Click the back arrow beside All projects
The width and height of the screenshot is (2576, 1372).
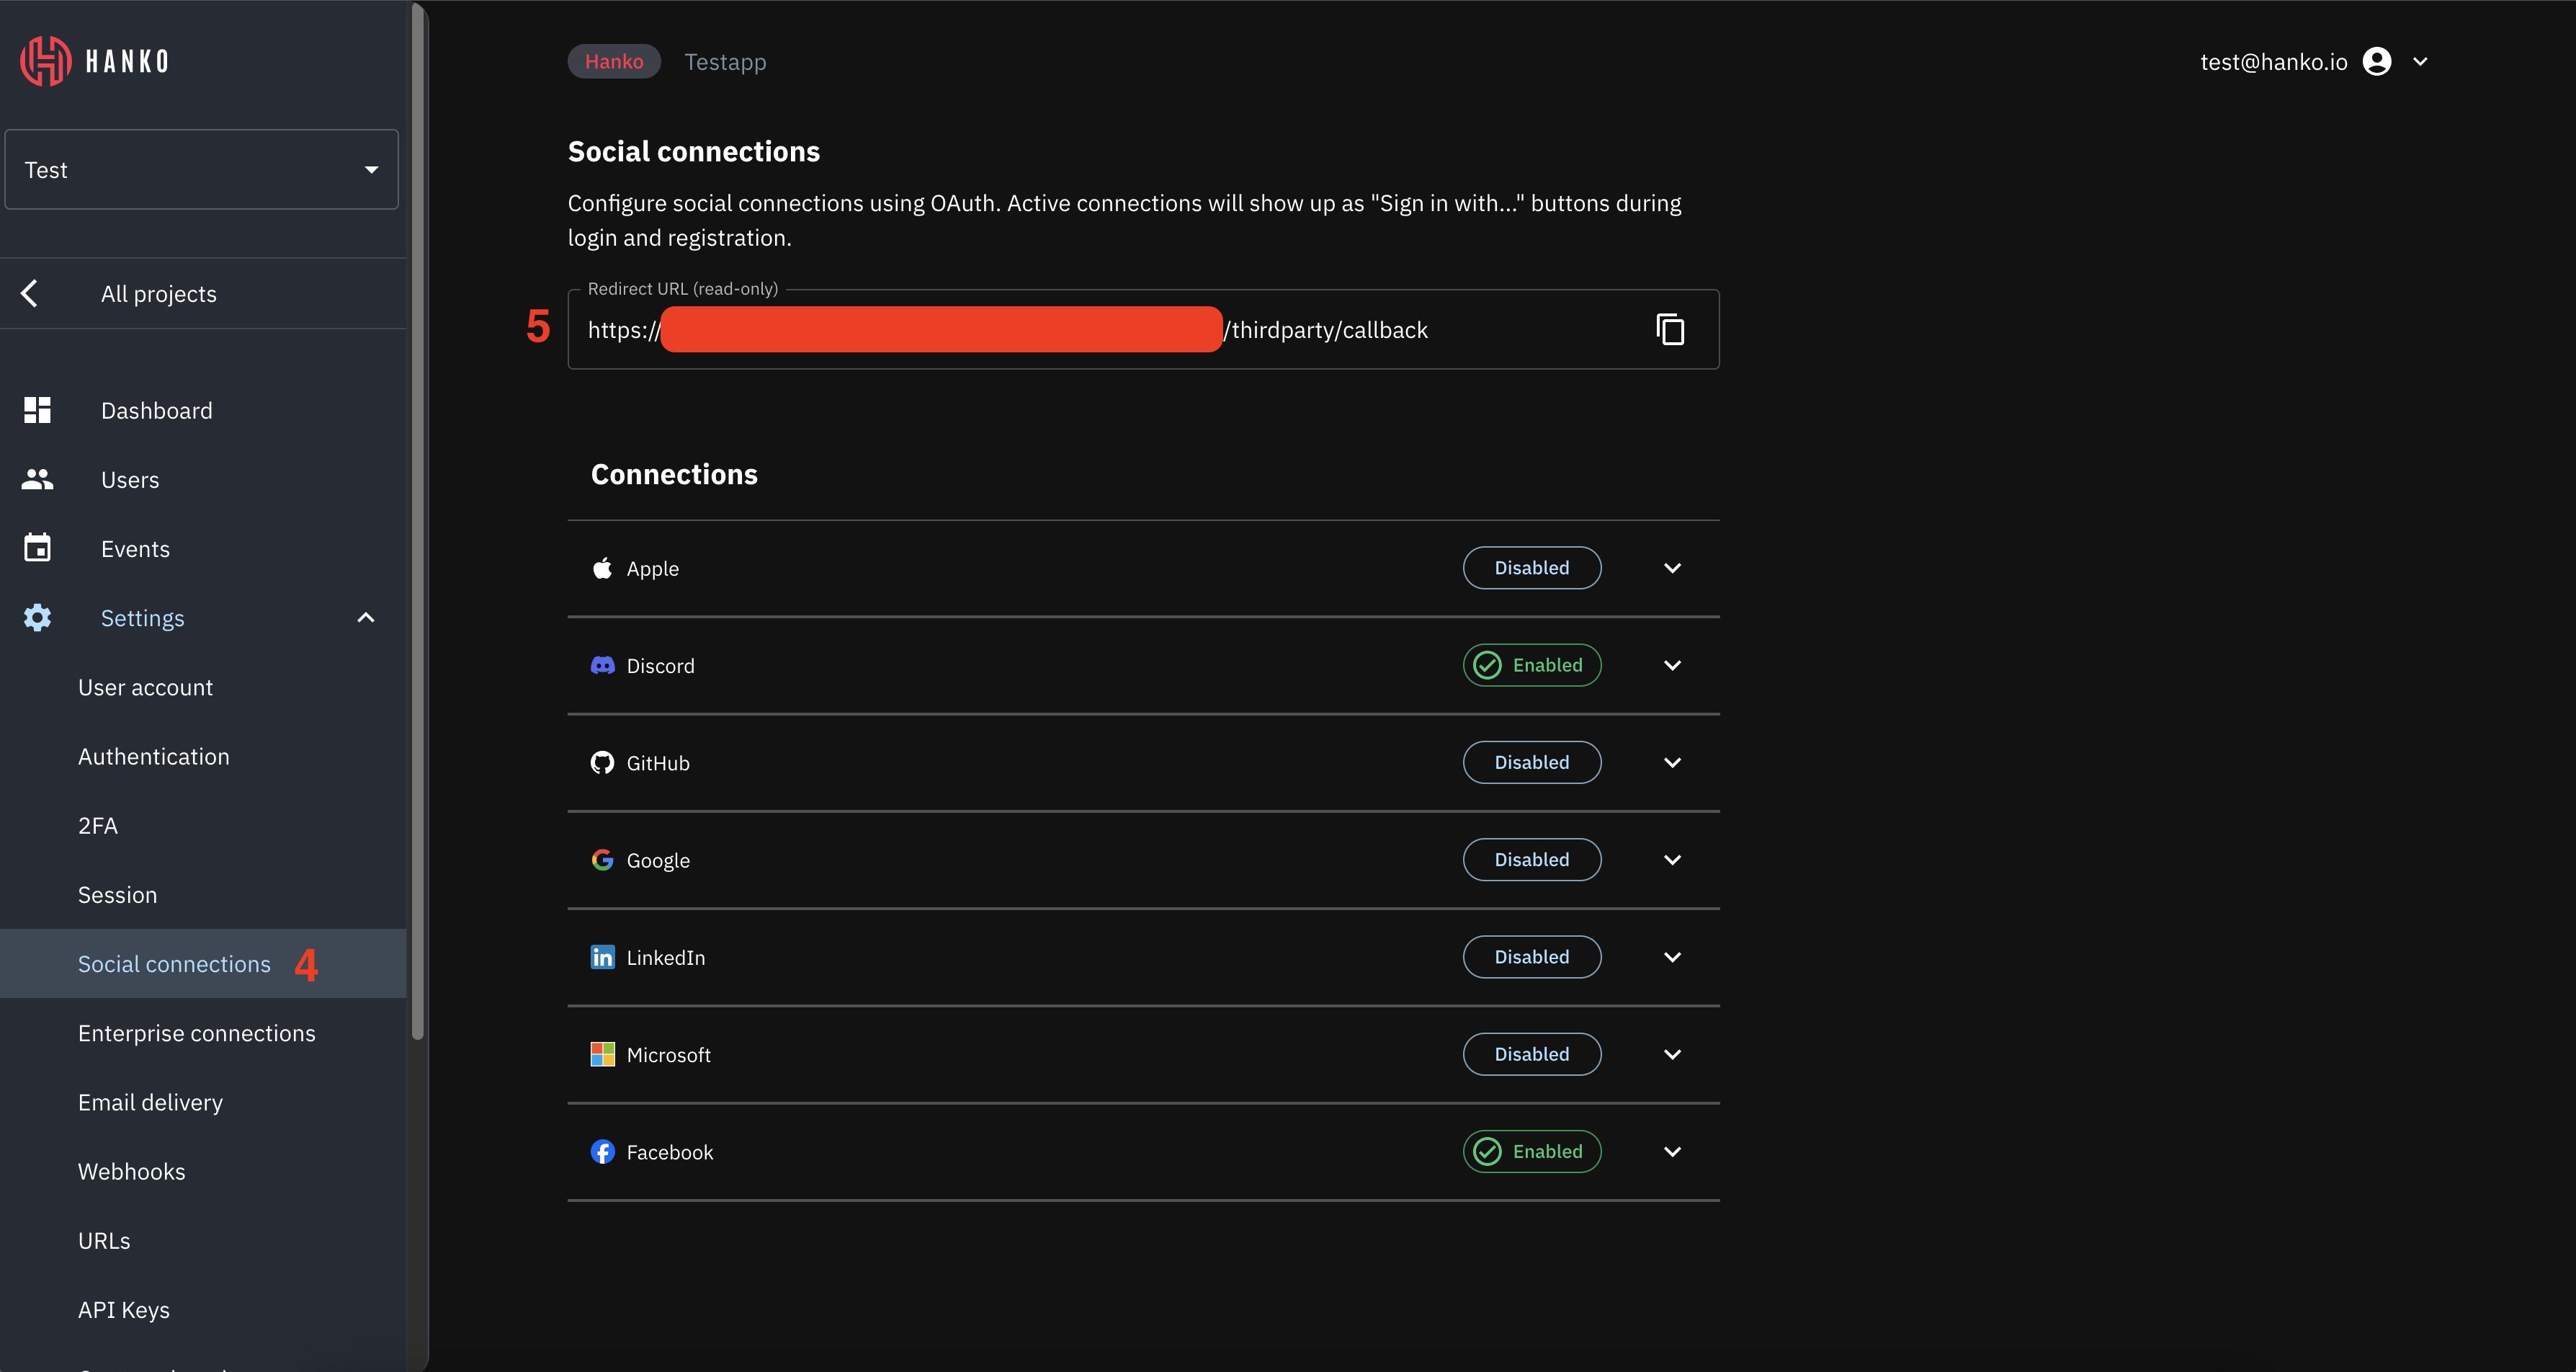[x=30, y=293]
